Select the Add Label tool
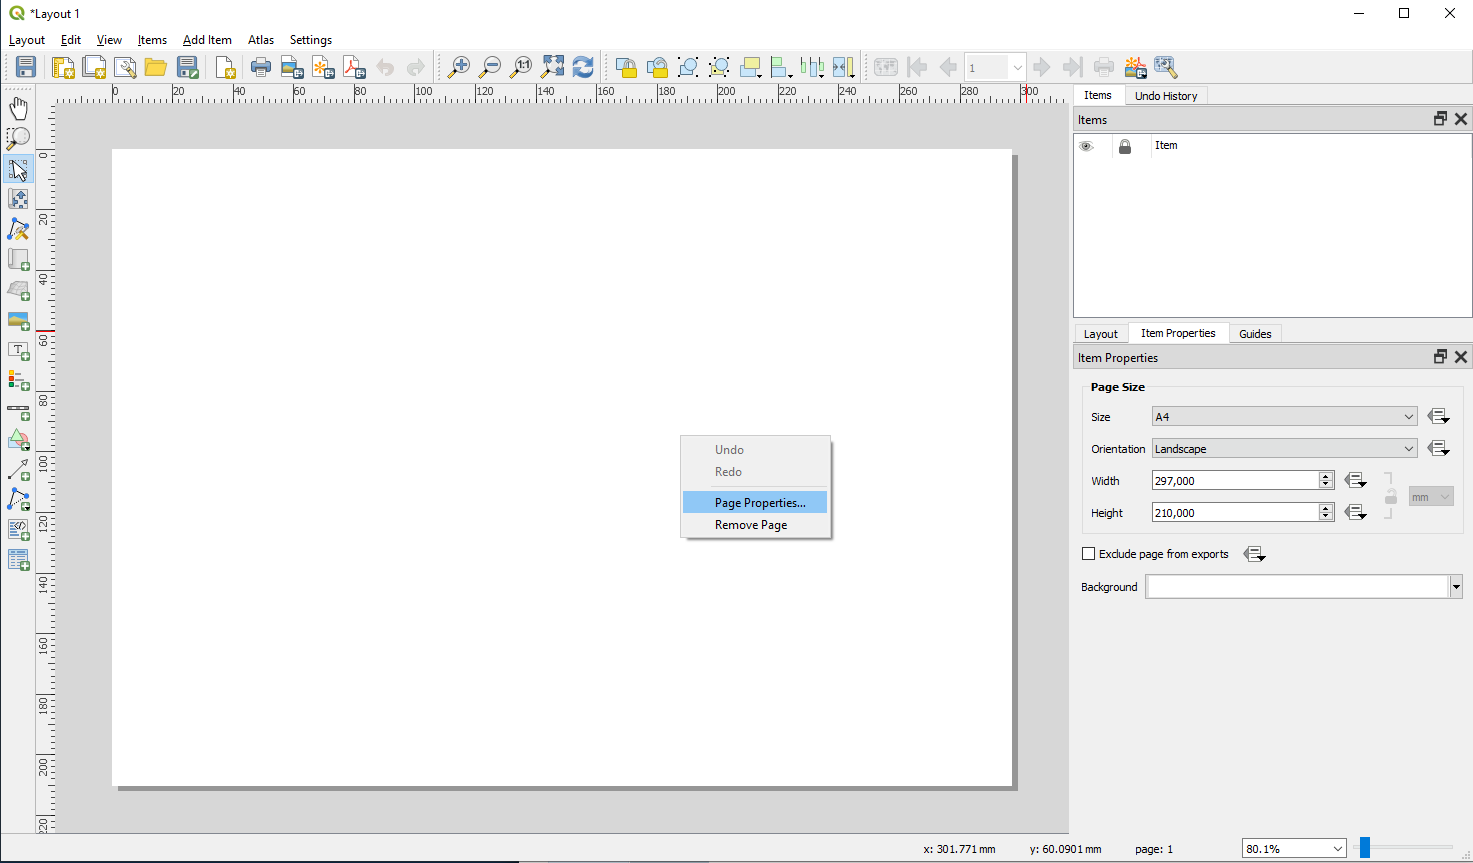 pos(18,352)
